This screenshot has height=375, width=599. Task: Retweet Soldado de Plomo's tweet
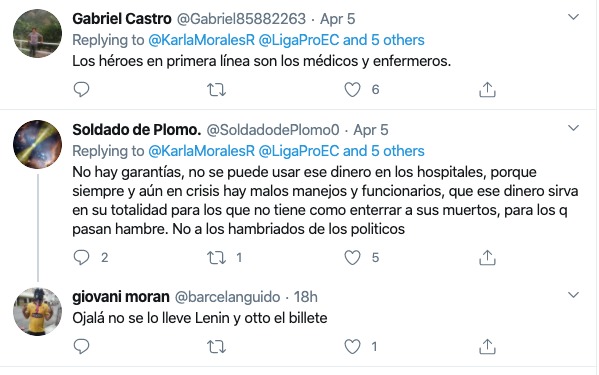[x=216, y=258]
